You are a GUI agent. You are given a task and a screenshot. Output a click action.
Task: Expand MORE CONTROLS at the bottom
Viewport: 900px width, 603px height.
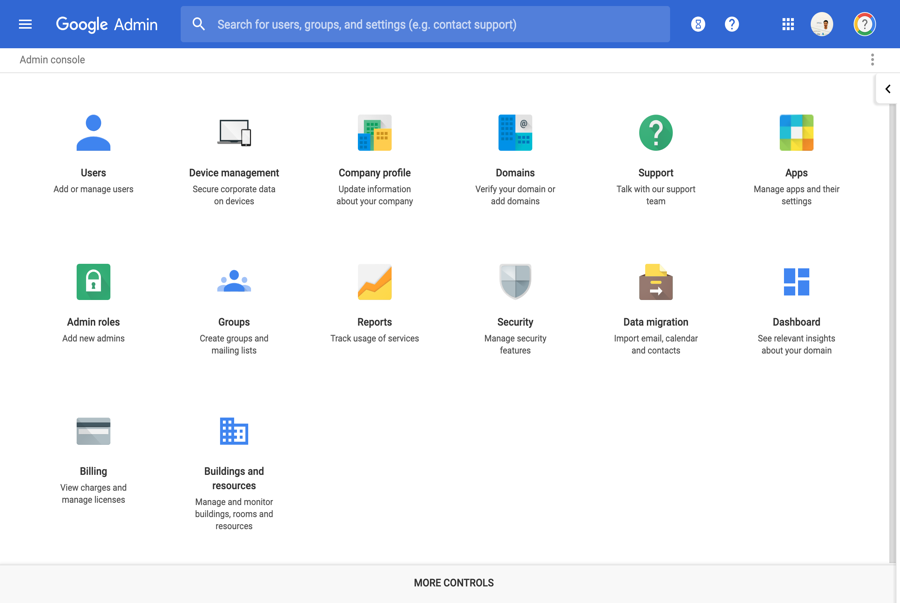[x=453, y=583]
